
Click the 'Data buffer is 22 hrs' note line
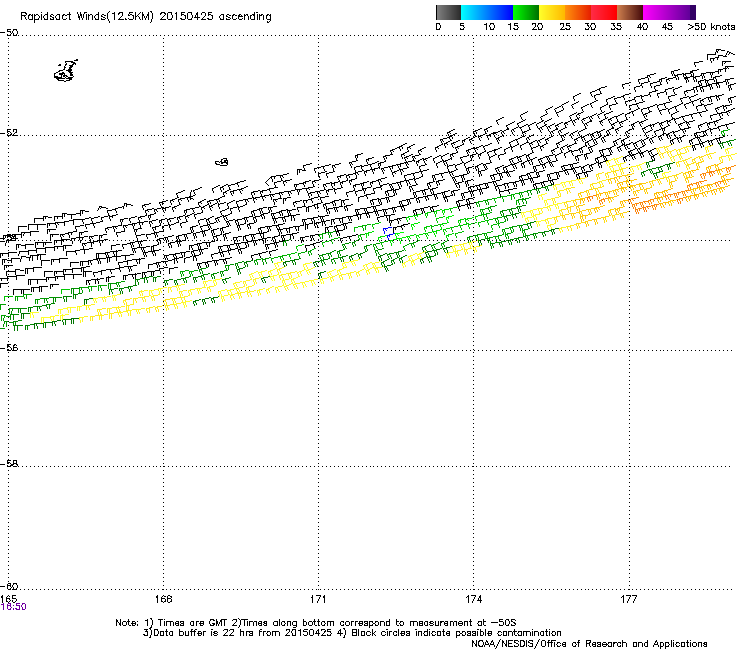click(352, 633)
